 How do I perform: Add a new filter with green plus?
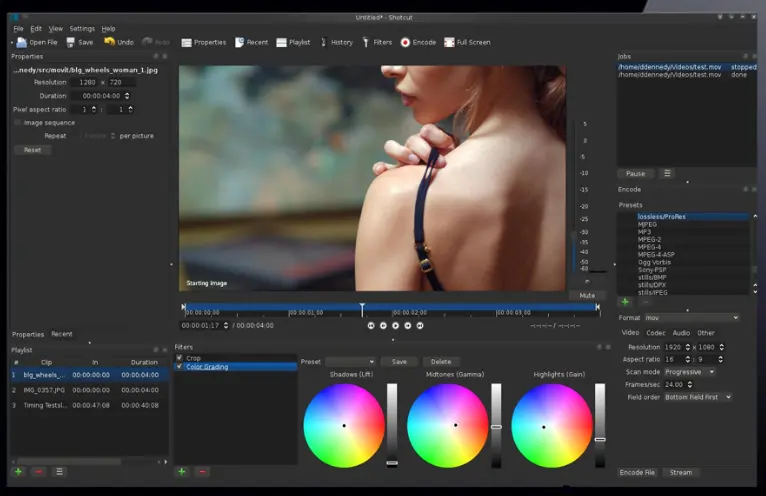coord(182,471)
